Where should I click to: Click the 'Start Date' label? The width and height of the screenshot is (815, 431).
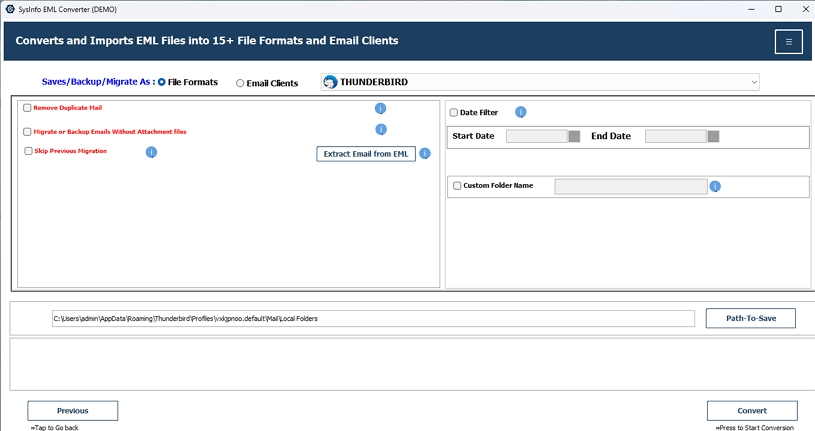click(x=473, y=136)
